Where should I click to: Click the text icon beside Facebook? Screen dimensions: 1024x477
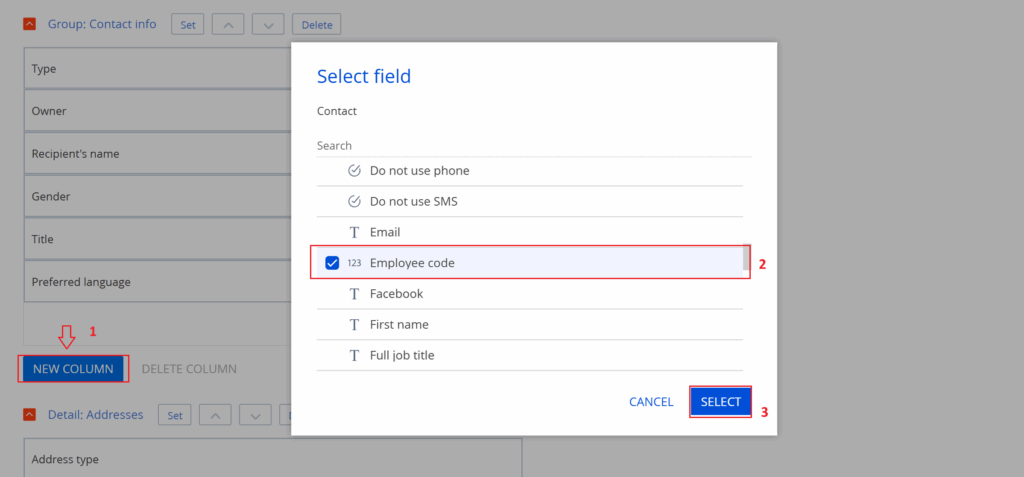(x=354, y=294)
